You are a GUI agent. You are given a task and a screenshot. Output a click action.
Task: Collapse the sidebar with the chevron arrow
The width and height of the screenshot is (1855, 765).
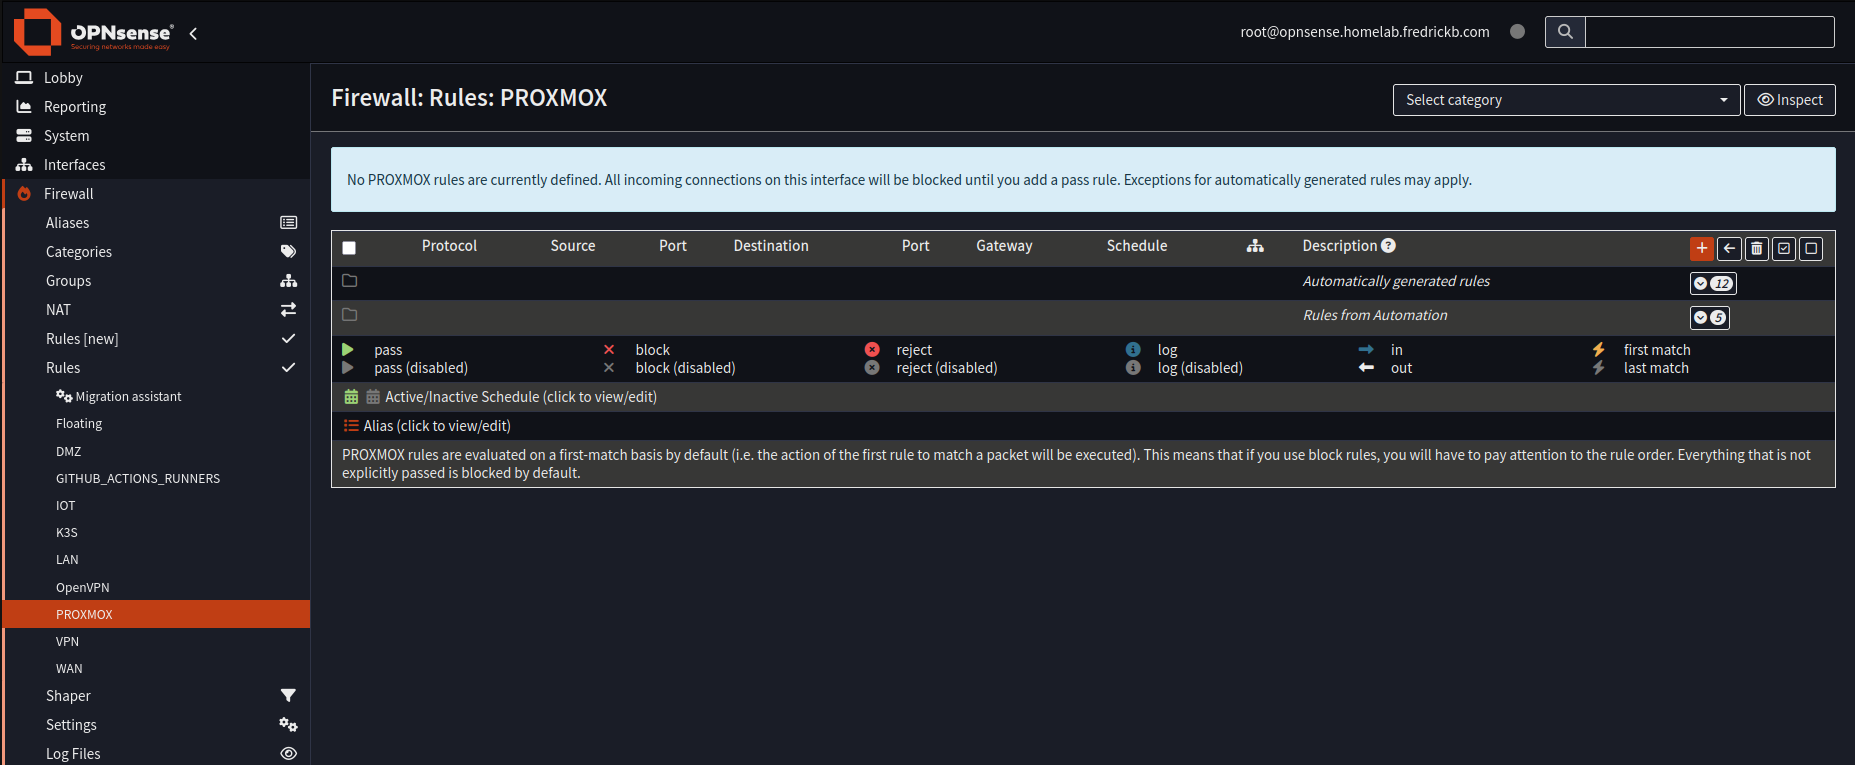tap(193, 33)
